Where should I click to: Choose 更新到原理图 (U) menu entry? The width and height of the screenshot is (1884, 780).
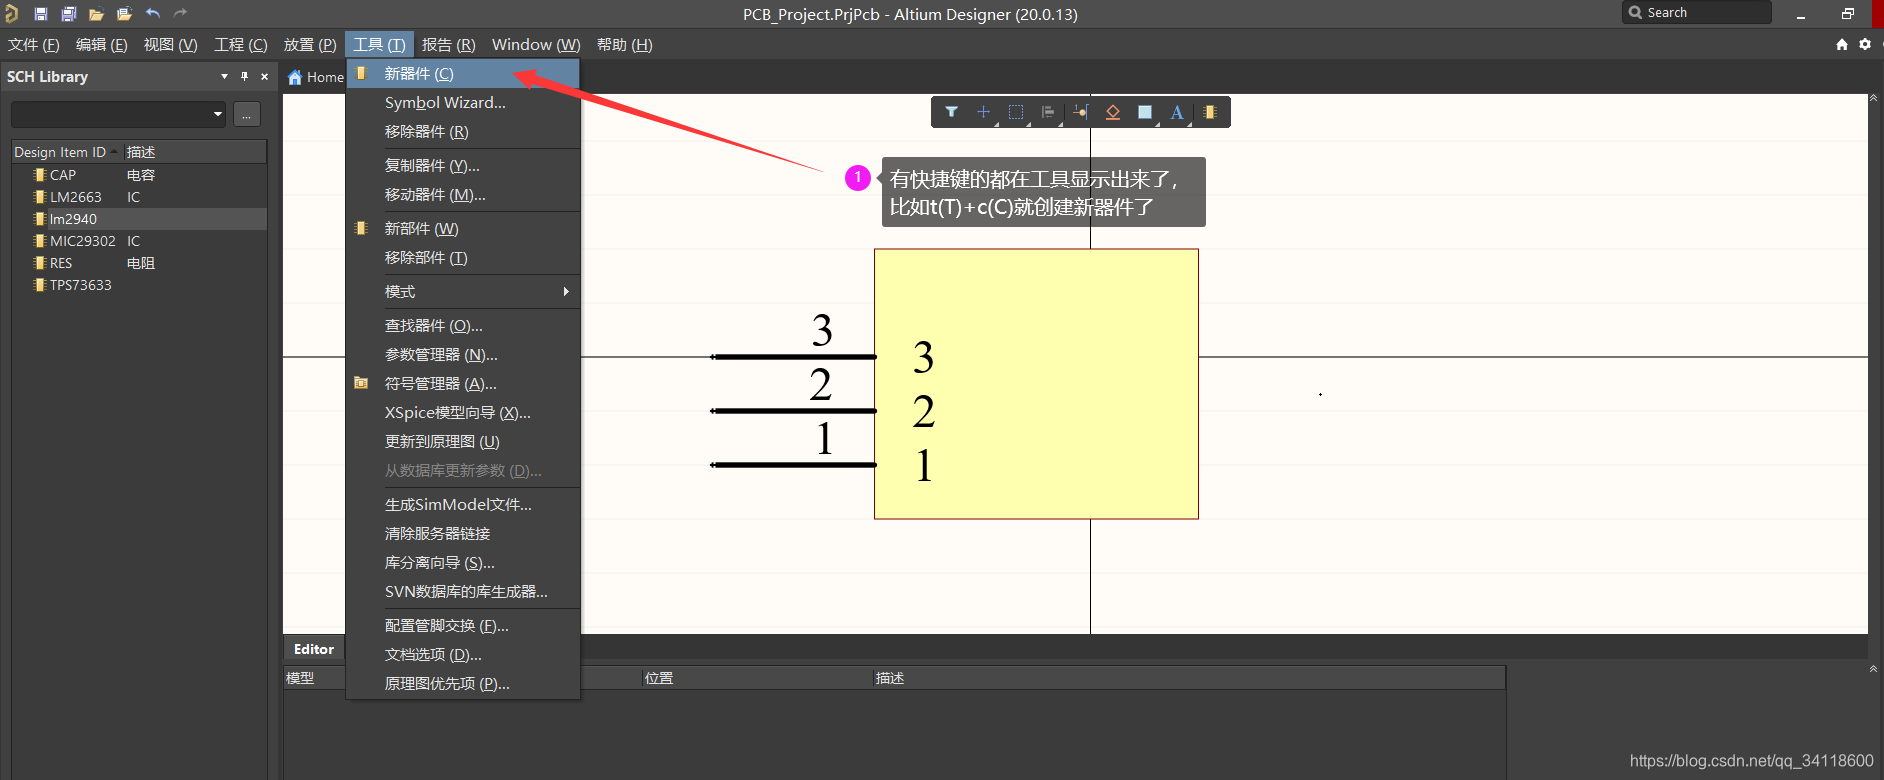[x=463, y=442]
